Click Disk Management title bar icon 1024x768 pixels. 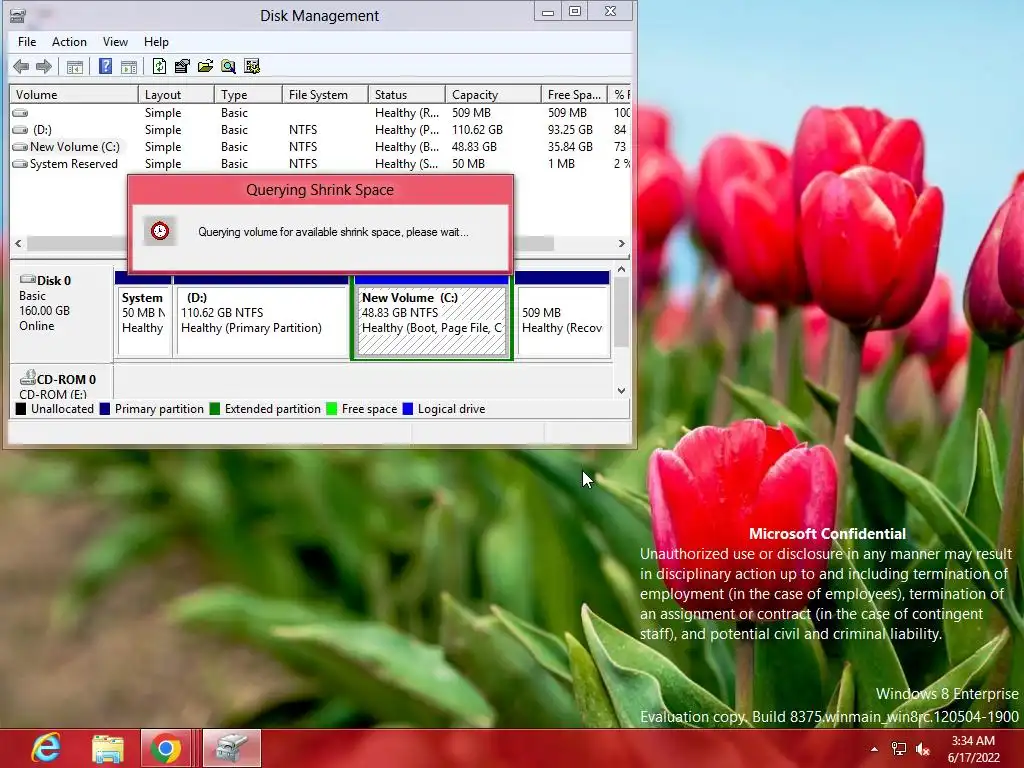18,14
